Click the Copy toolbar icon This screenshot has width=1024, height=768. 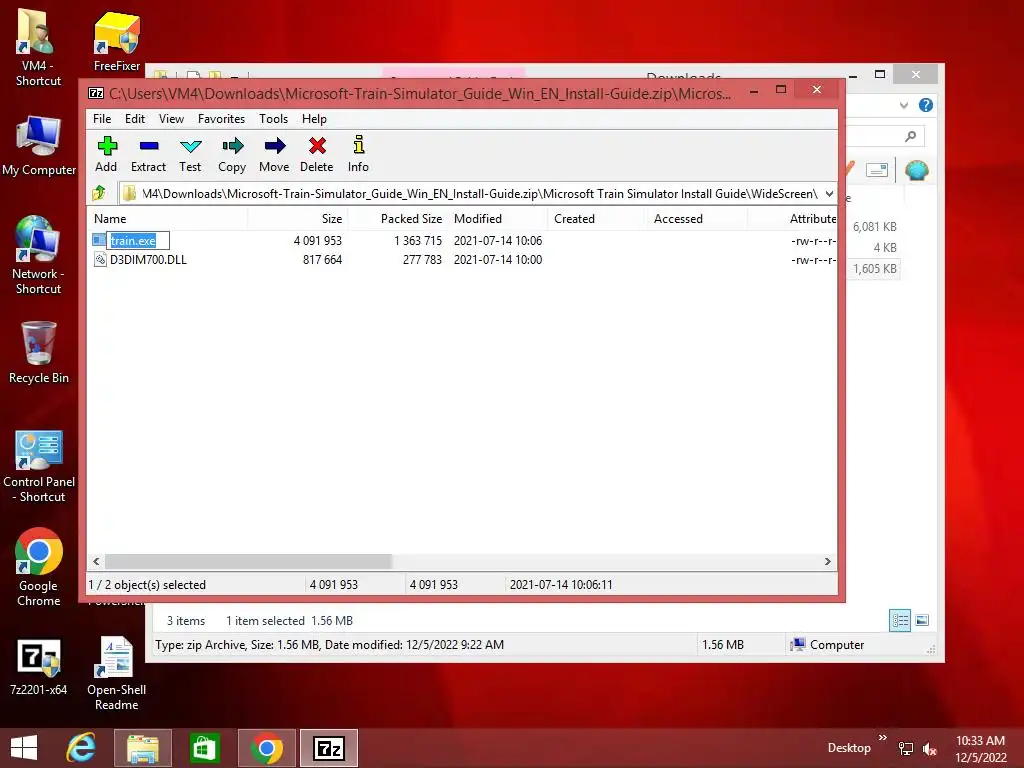(x=232, y=146)
